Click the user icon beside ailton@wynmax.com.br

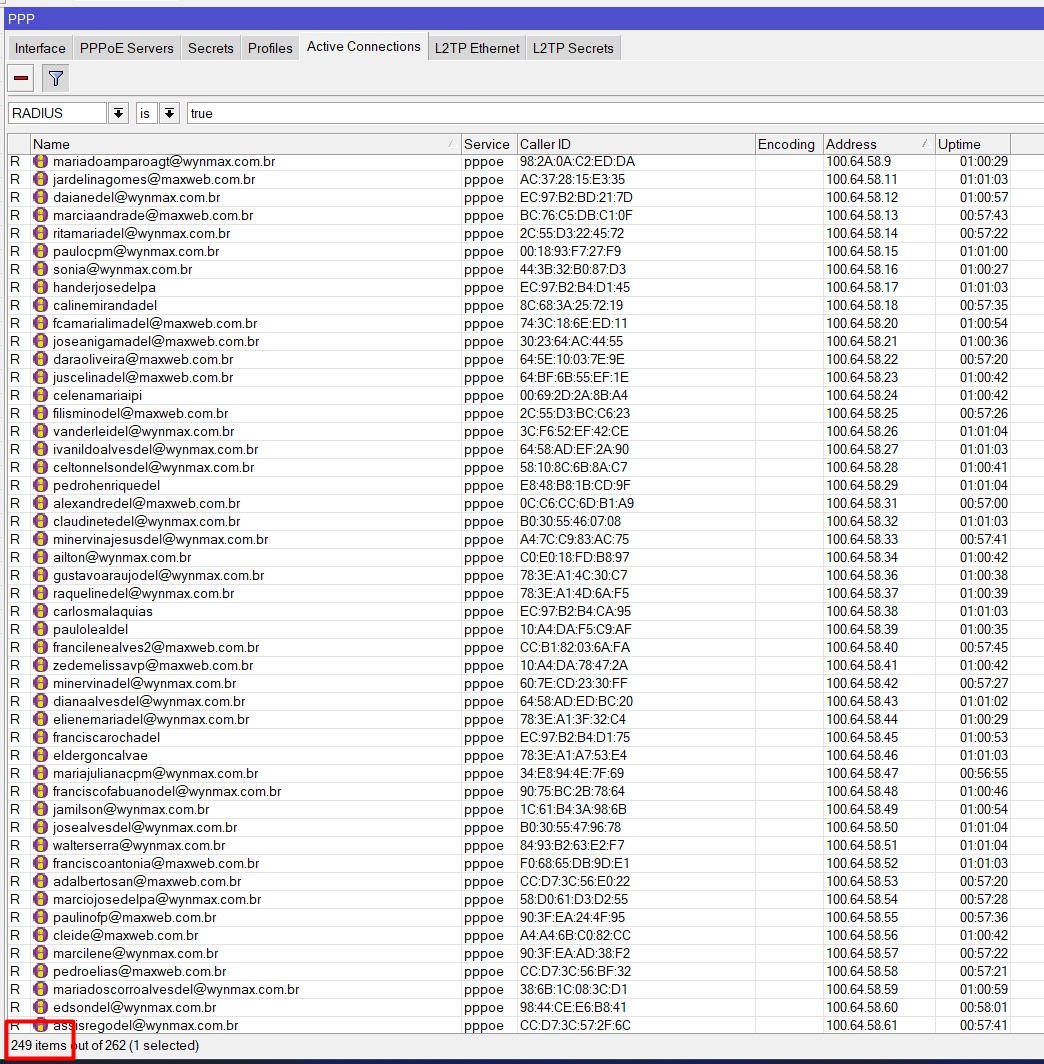[x=41, y=557]
